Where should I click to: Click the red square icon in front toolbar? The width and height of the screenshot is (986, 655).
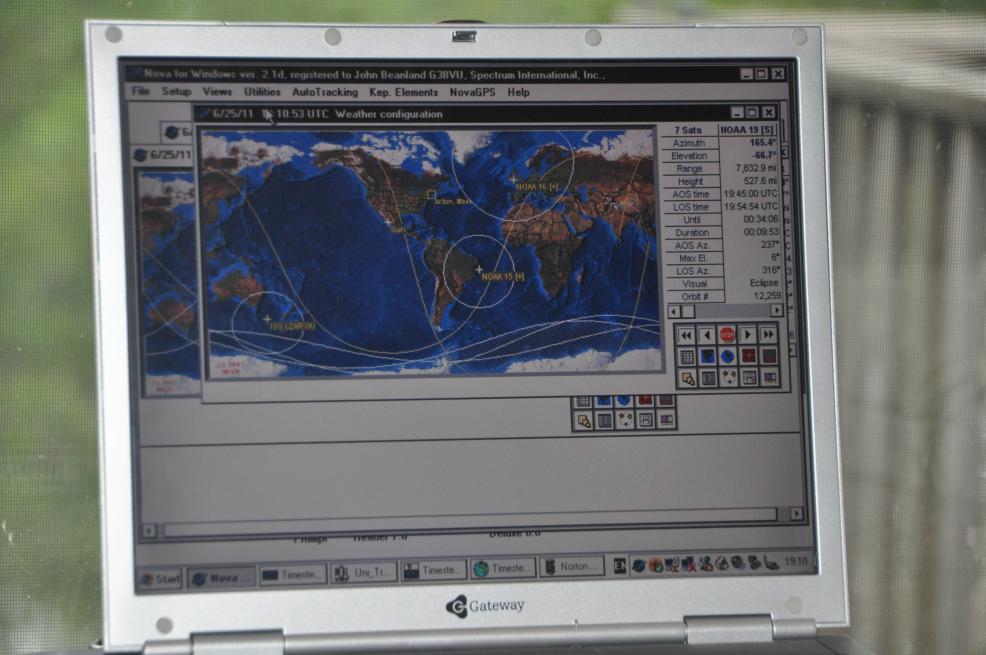(x=748, y=357)
